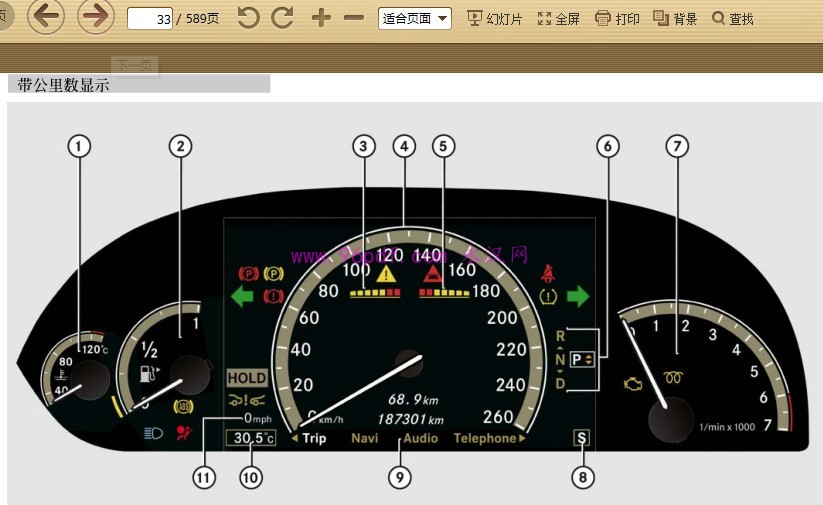Start slideshow with 幻灯片 button
Screen dimensions: 823x505
494,19
